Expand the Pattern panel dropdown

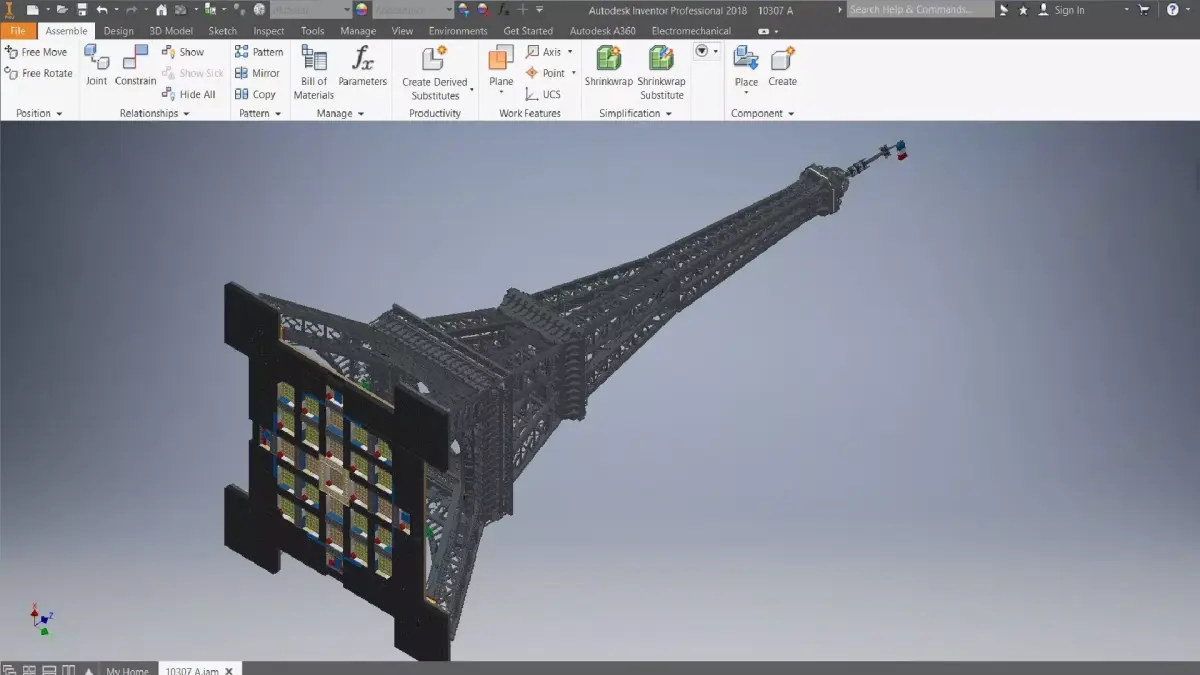(278, 114)
